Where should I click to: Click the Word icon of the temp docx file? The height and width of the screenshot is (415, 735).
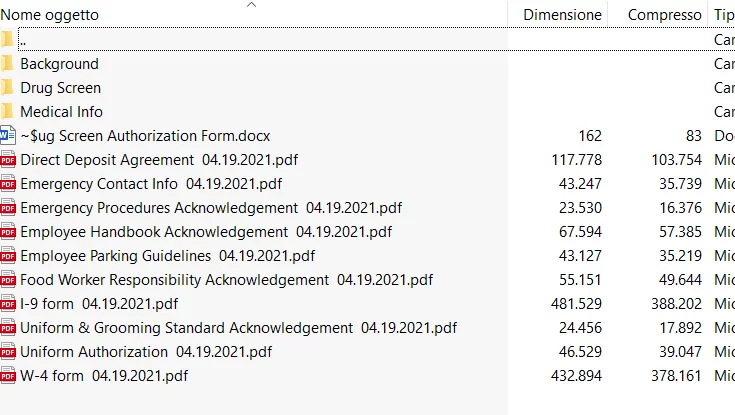pos(8,136)
